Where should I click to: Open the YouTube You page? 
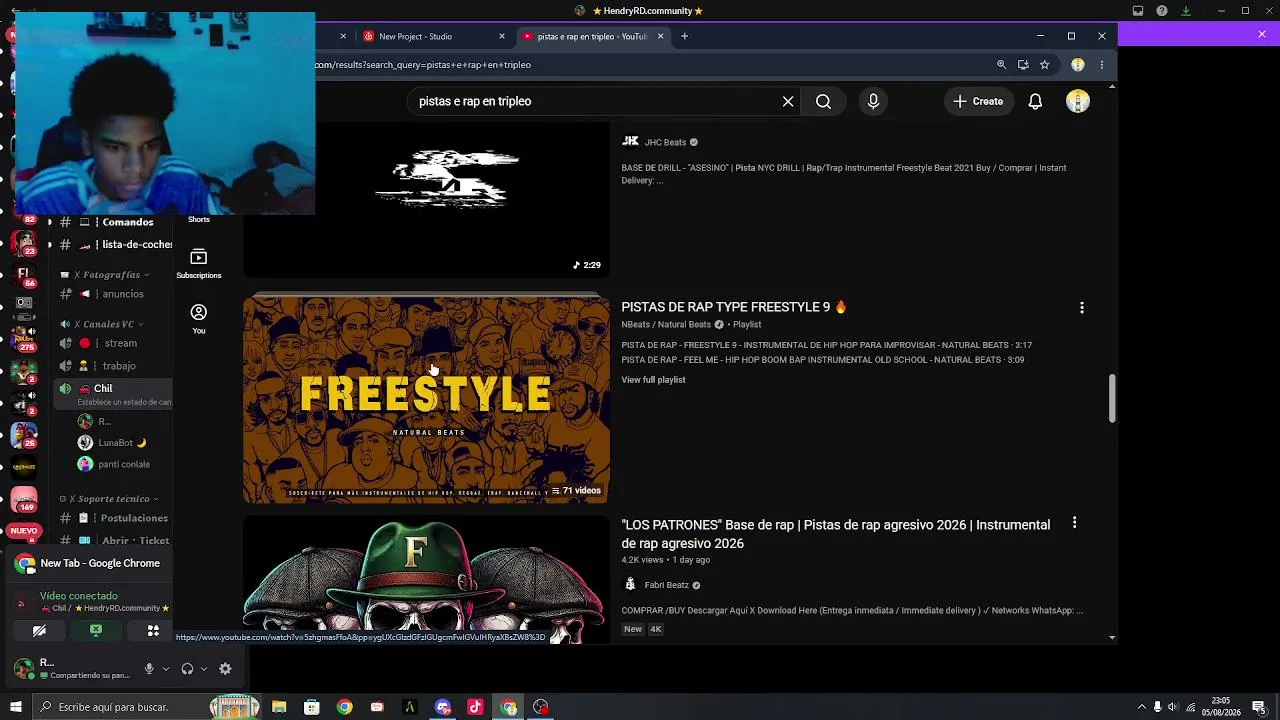(x=199, y=319)
